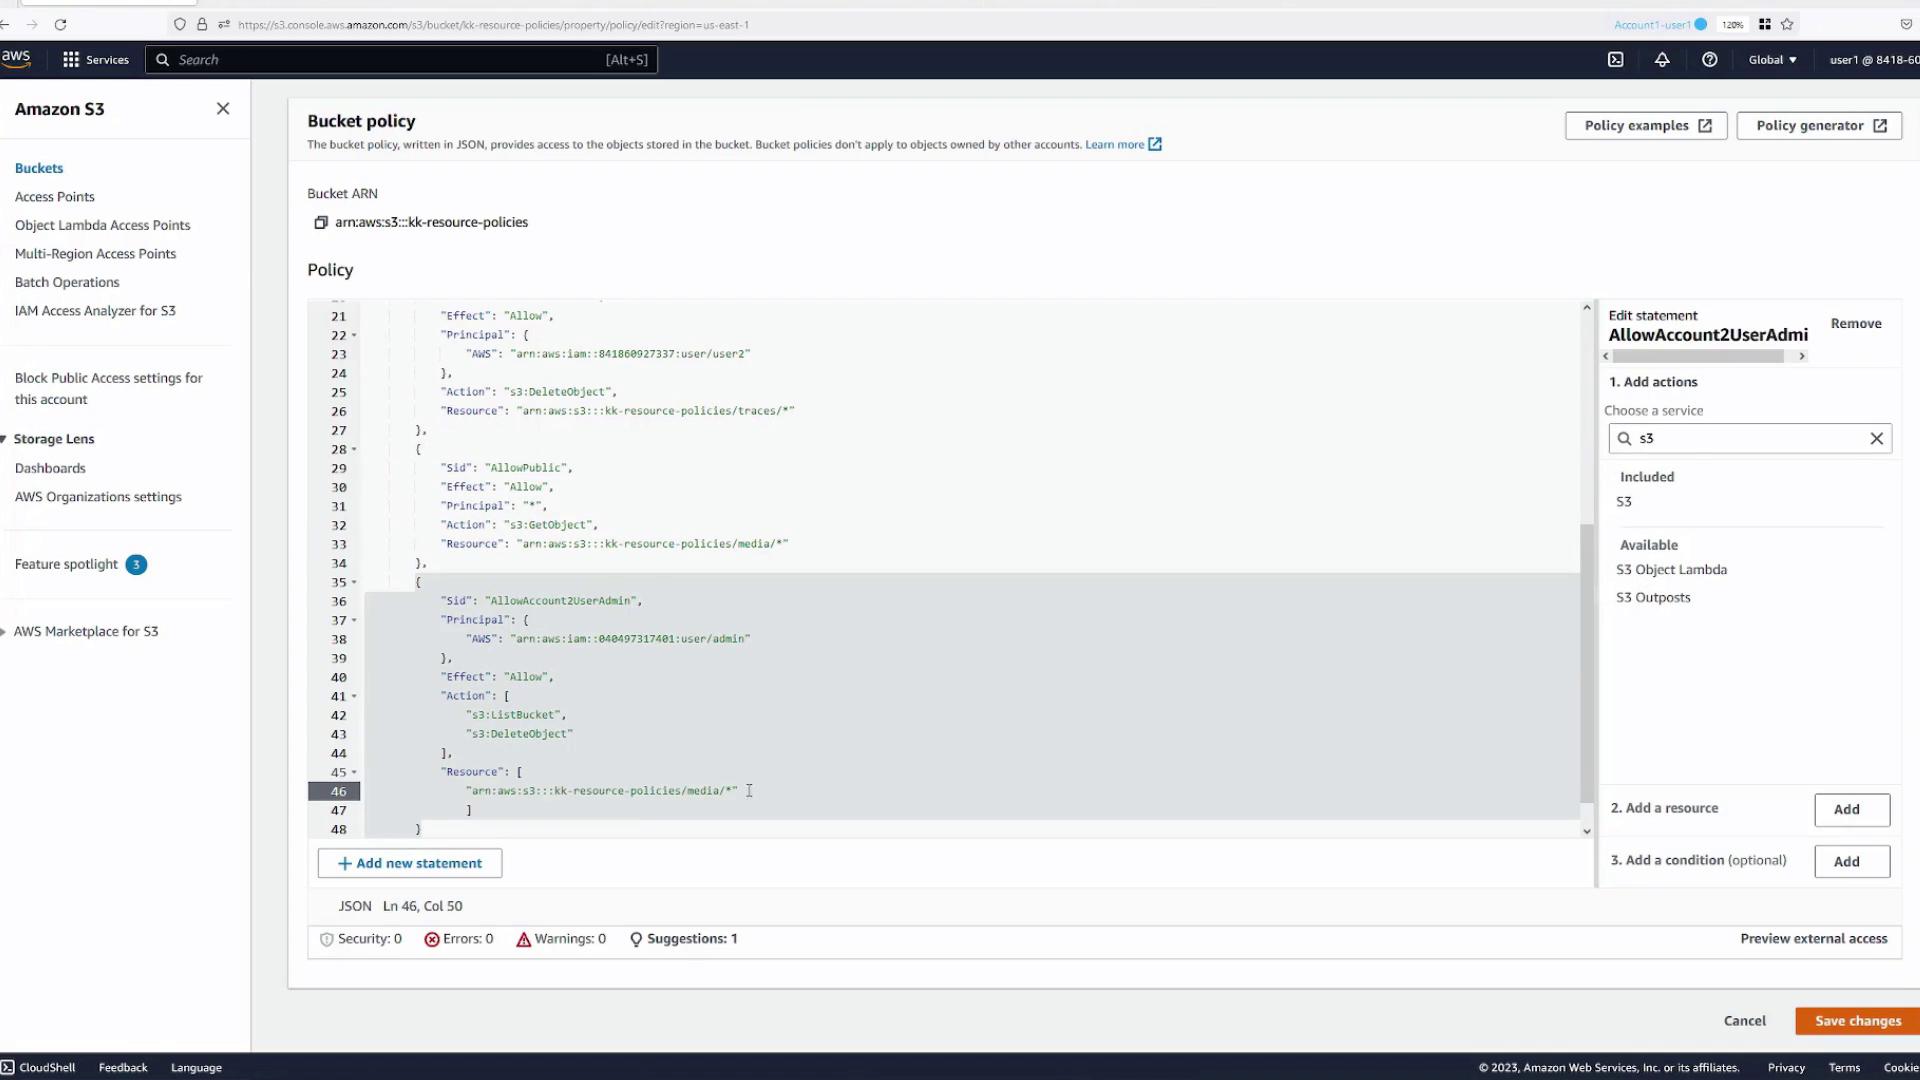The height and width of the screenshot is (1080, 1920).
Task: Open the Services grid menu
Action: click(x=95, y=60)
